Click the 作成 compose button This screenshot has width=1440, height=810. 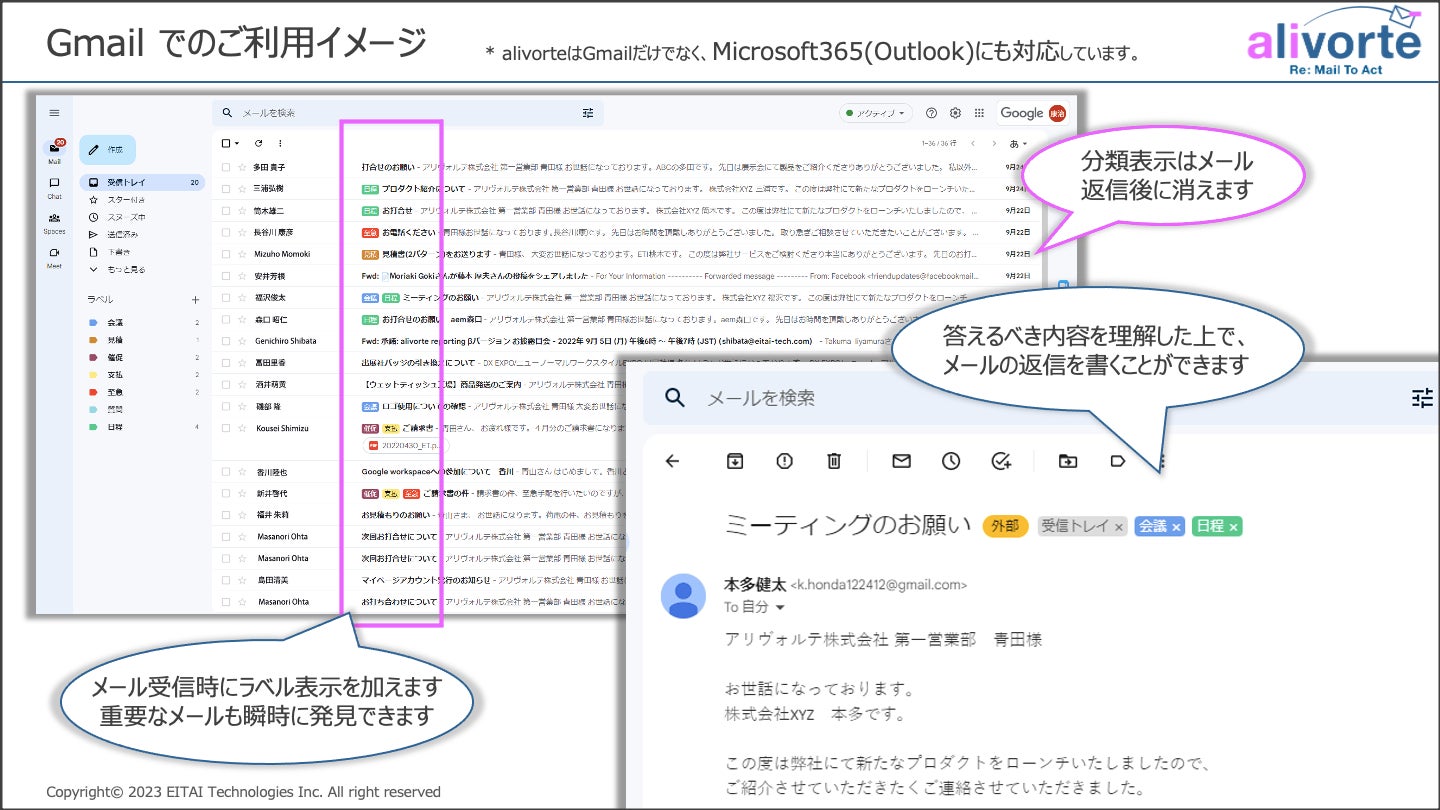(x=107, y=150)
